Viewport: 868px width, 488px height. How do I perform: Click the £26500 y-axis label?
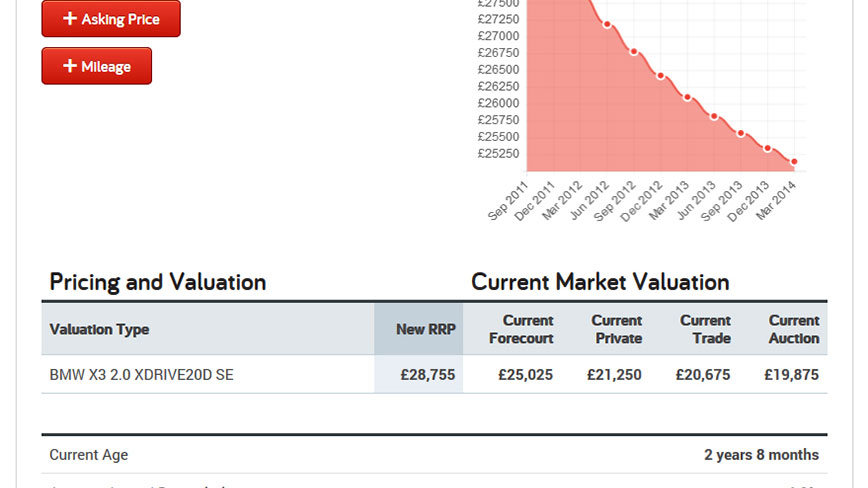click(498, 70)
